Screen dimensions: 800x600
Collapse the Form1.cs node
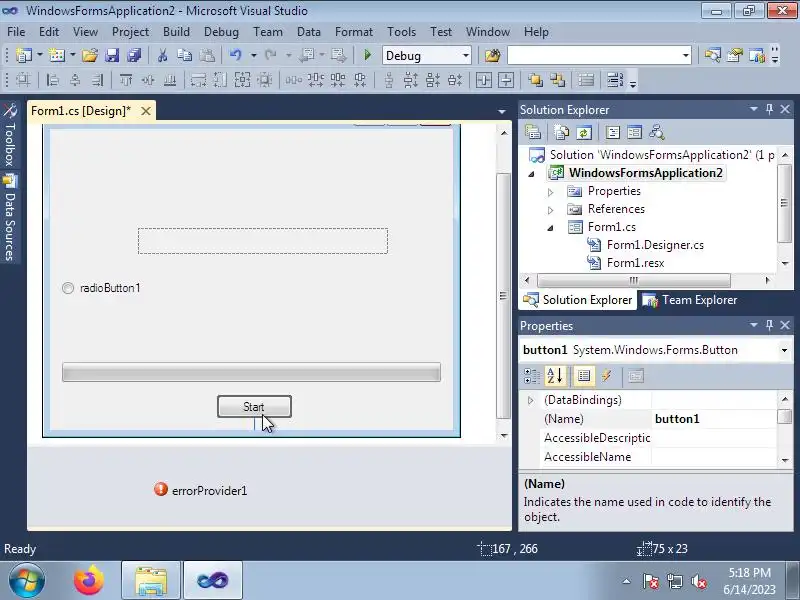[x=551, y=228]
